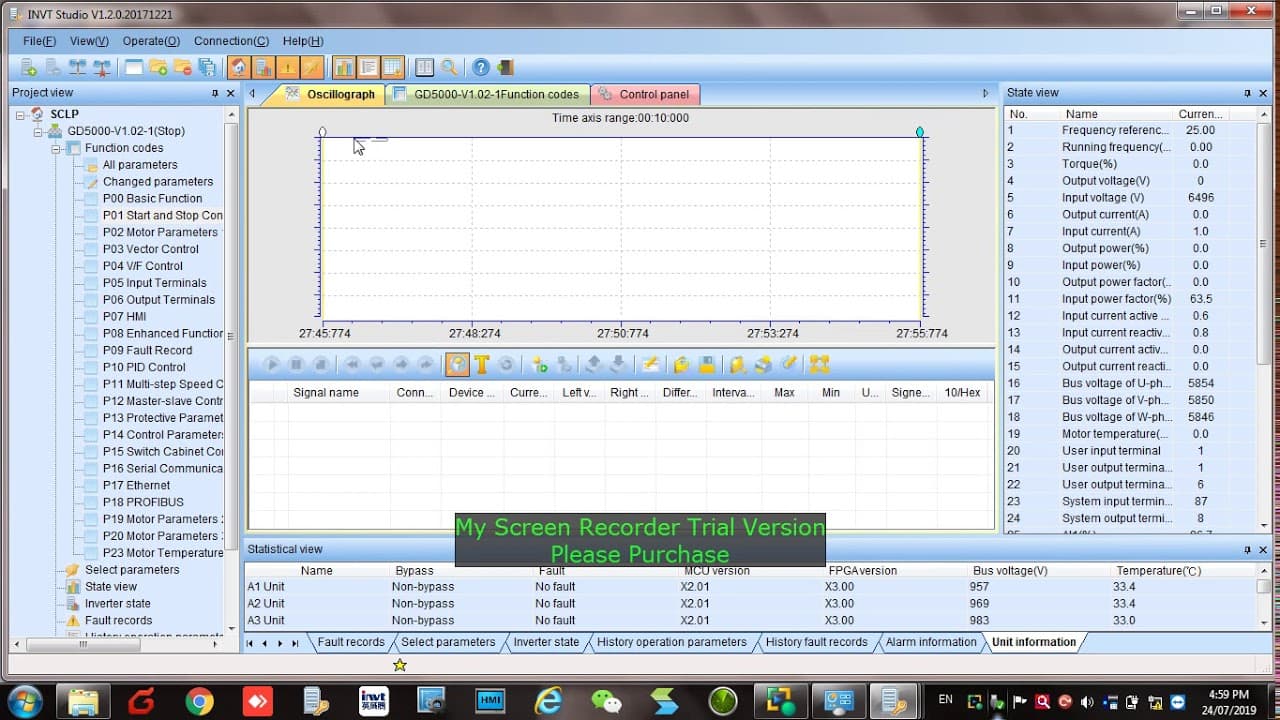Click the Max column header in signal table
The width and height of the screenshot is (1280, 720).
point(784,393)
